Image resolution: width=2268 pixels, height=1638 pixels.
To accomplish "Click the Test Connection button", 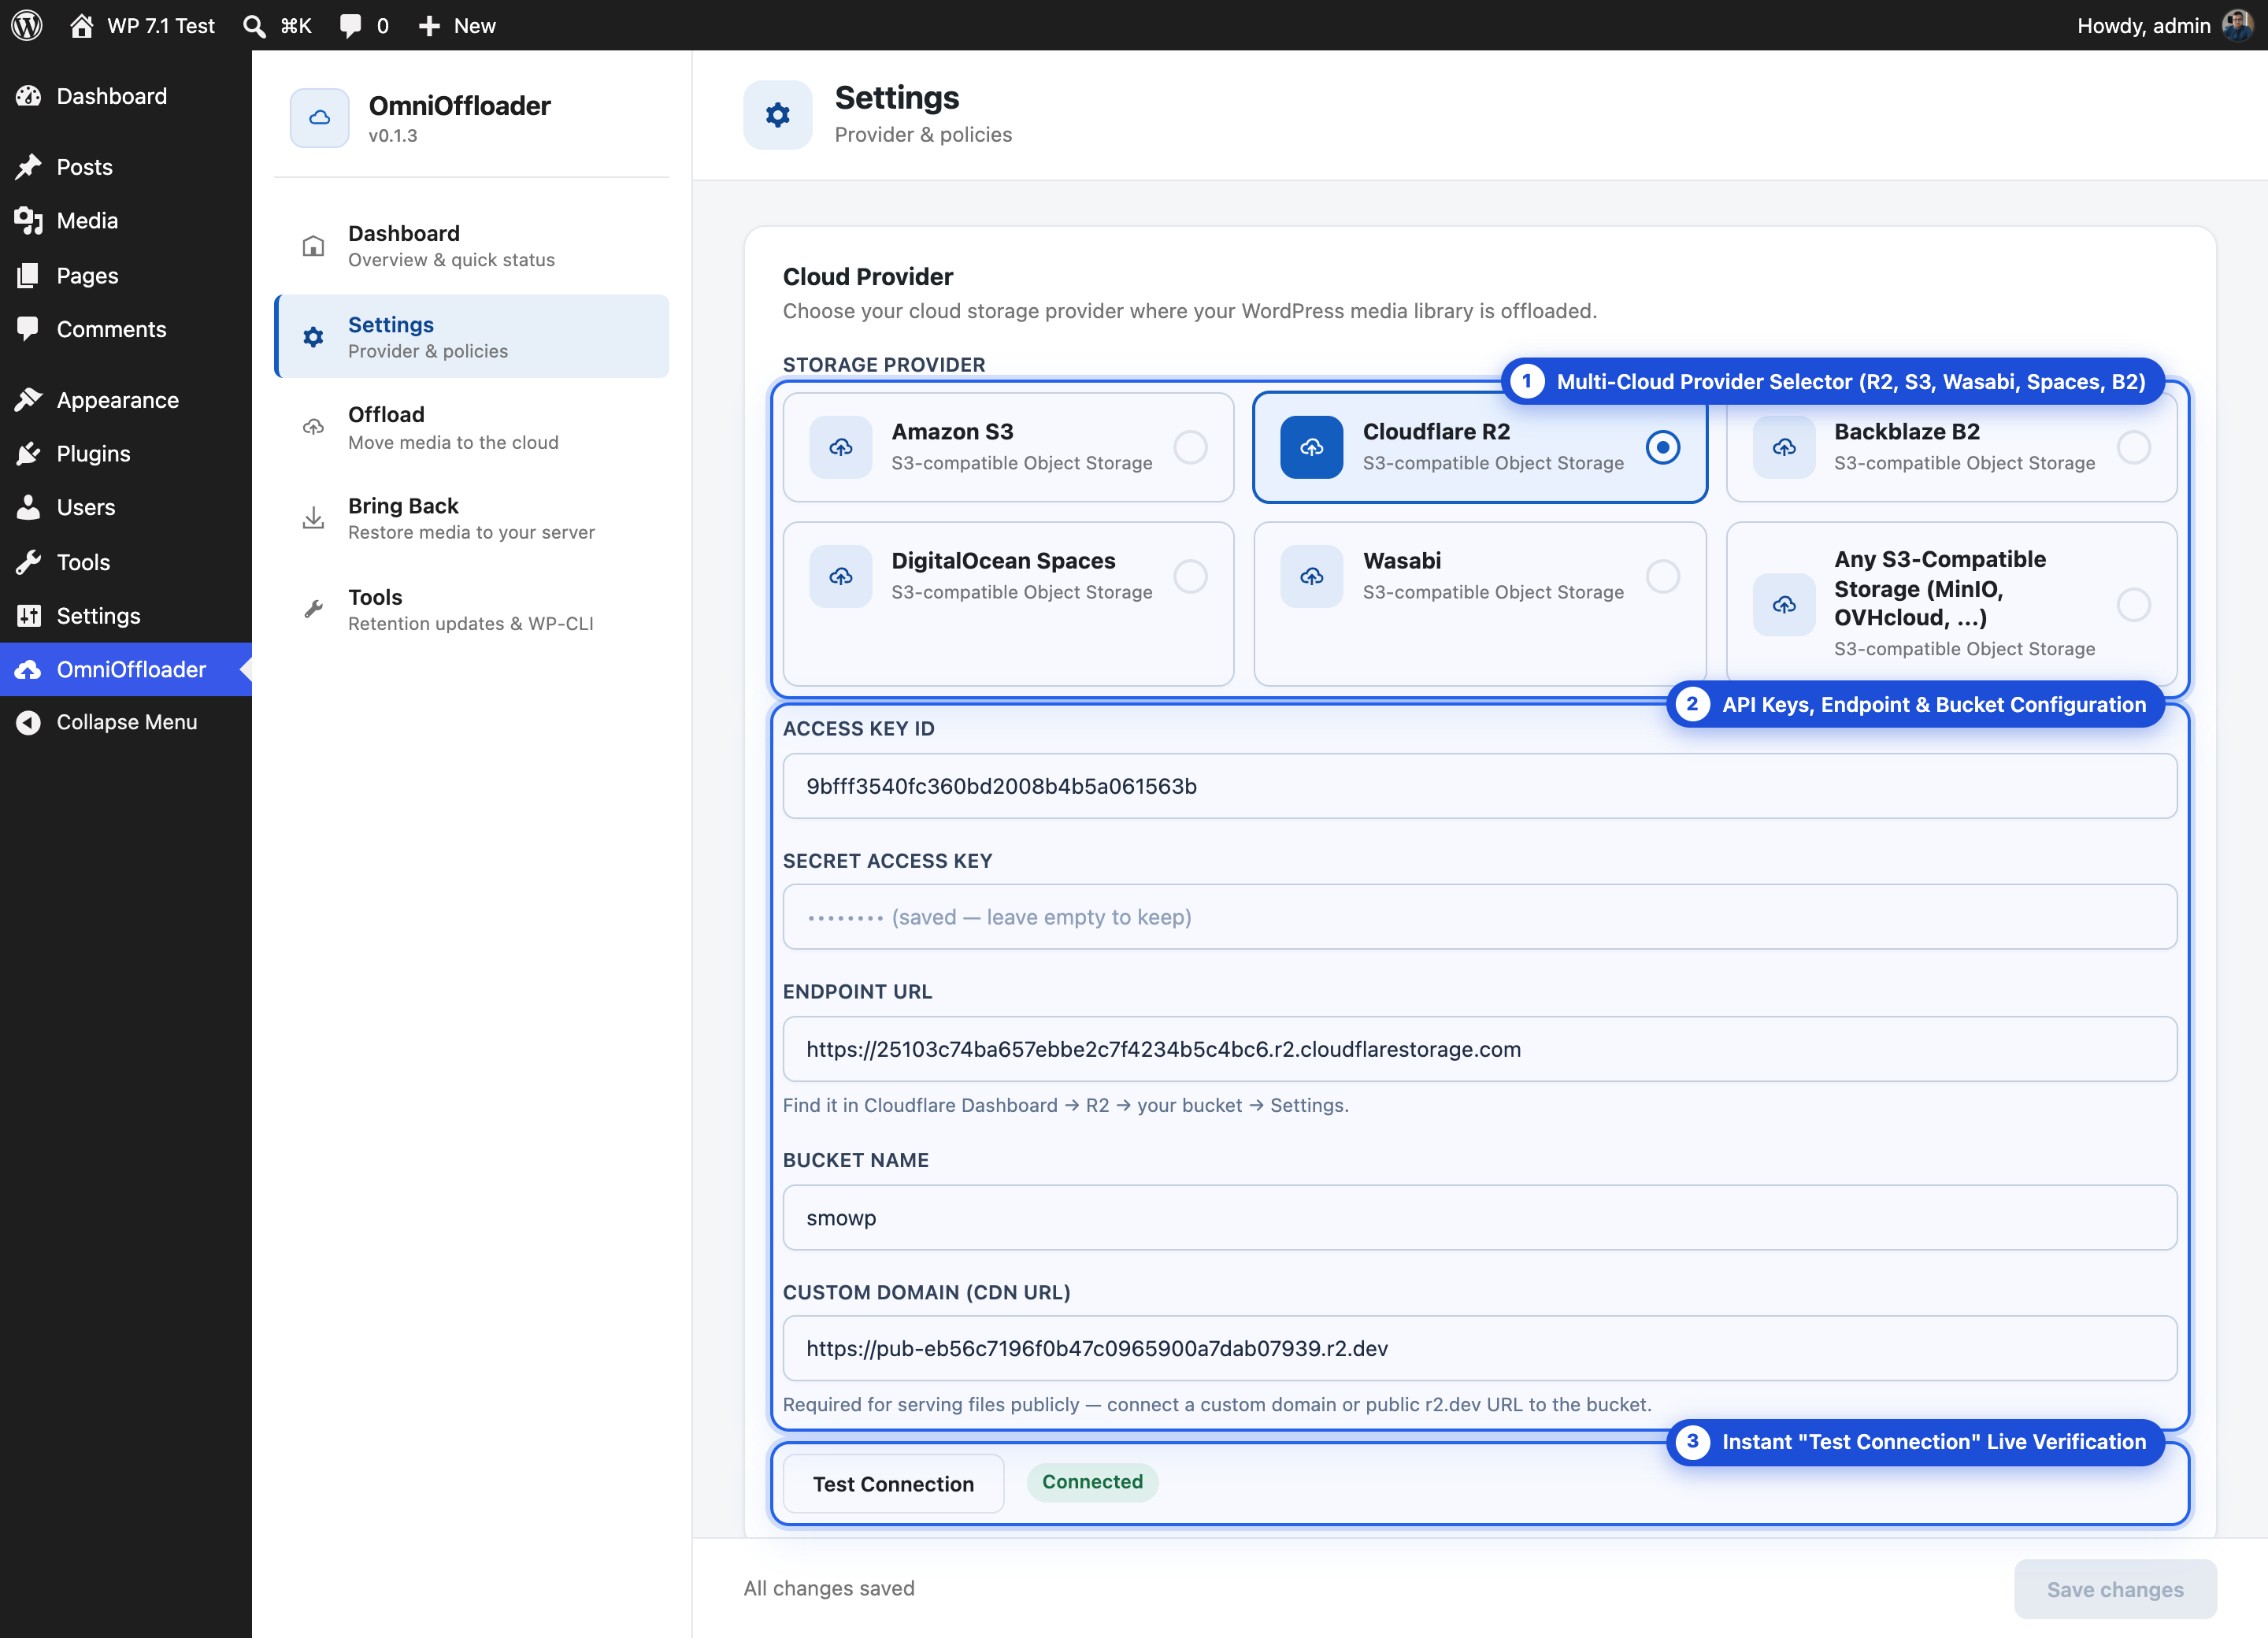I will tap(893, 1484).
